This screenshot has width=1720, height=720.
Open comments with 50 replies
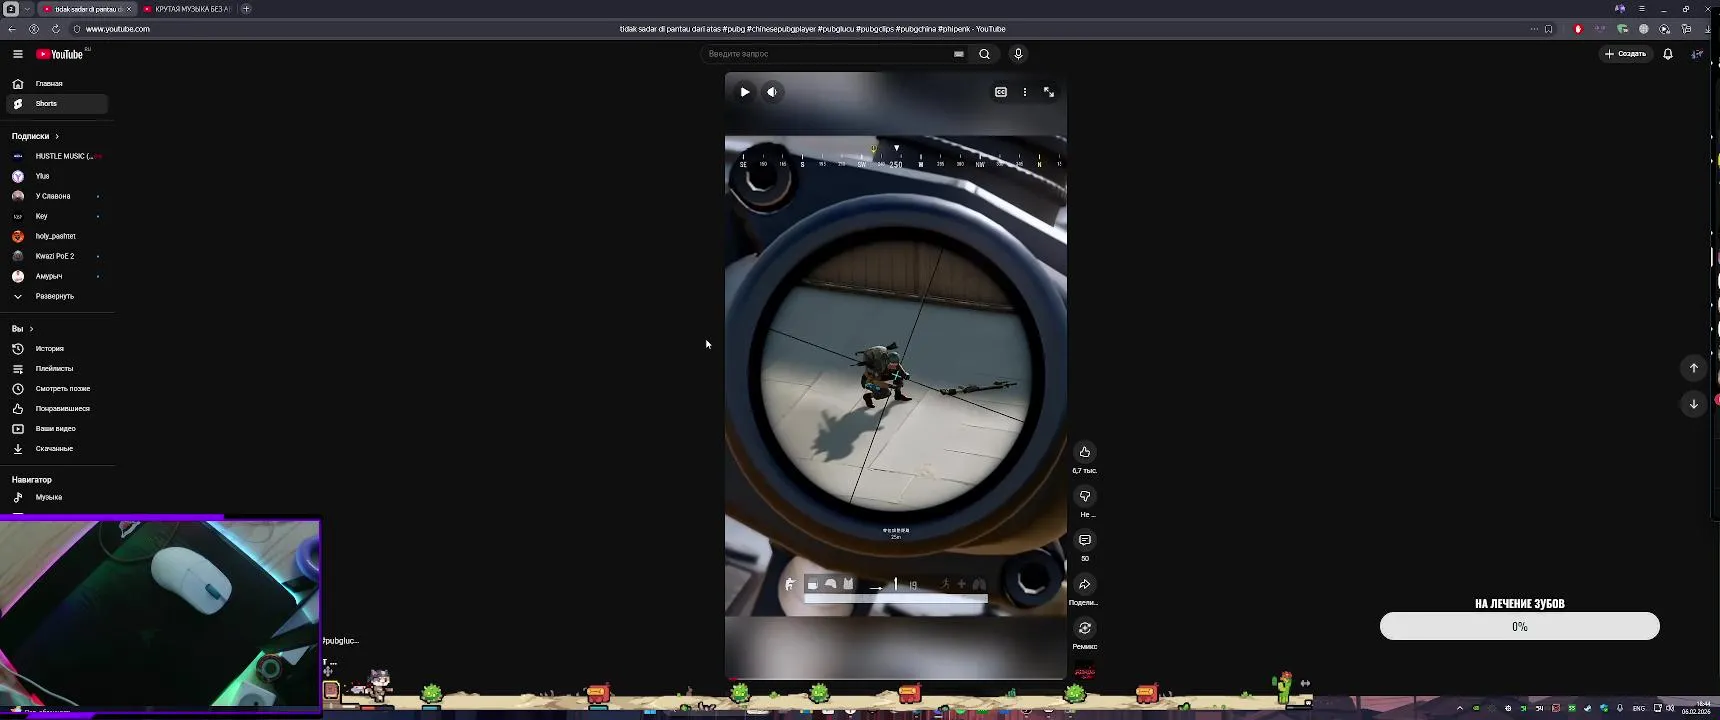click(1085, 540)
